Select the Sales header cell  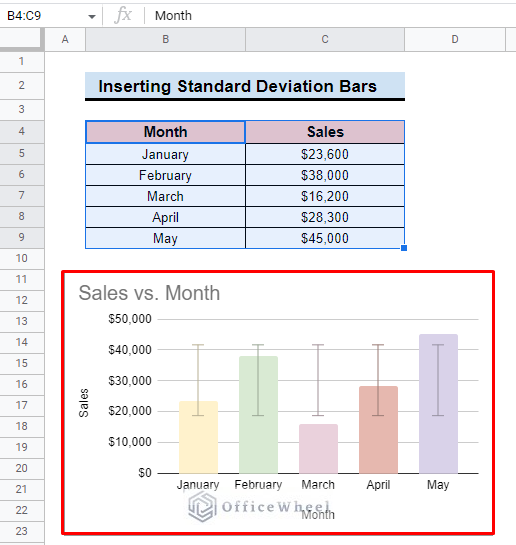(325, 132)
